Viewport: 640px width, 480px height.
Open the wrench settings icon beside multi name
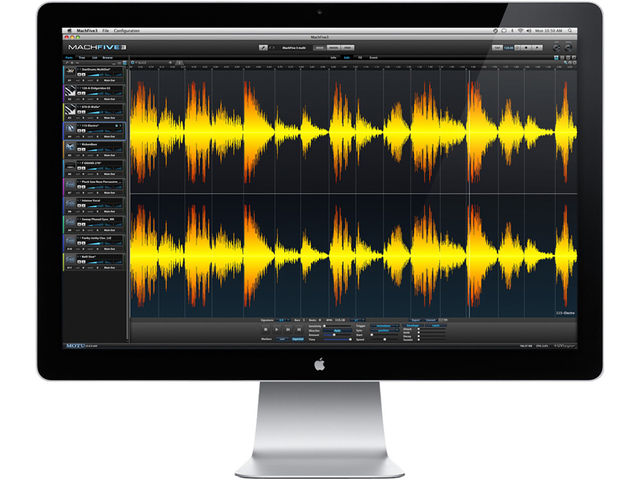263,48
